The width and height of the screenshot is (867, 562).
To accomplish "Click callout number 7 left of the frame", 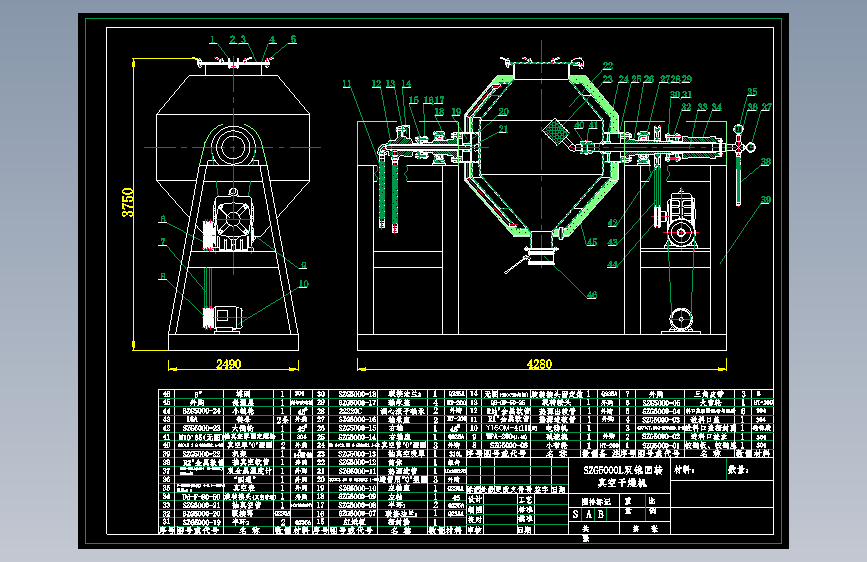I will coord(163,242).
